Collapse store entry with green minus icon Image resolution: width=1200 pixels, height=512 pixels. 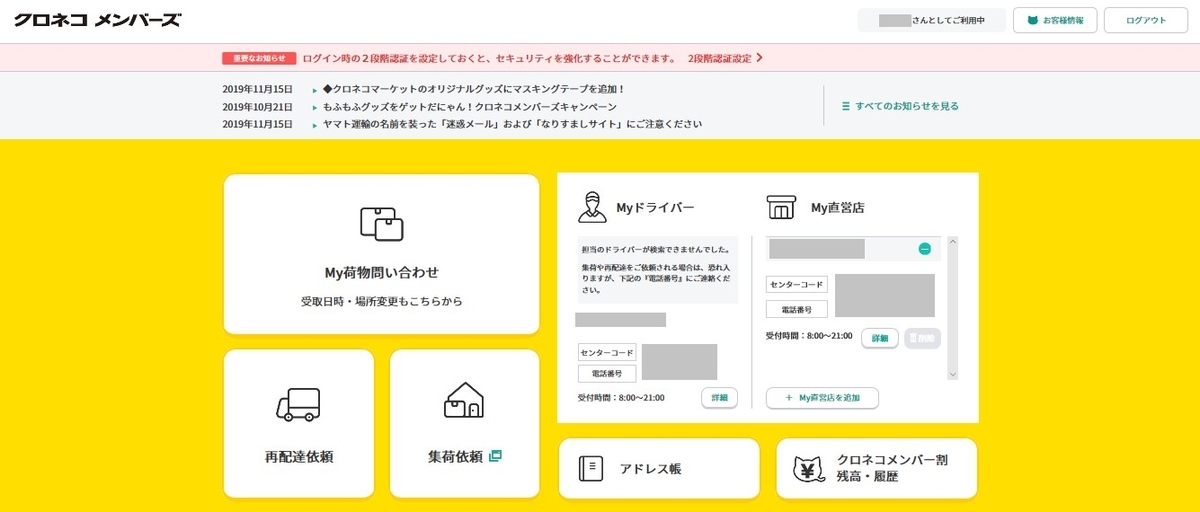[925, 248]
